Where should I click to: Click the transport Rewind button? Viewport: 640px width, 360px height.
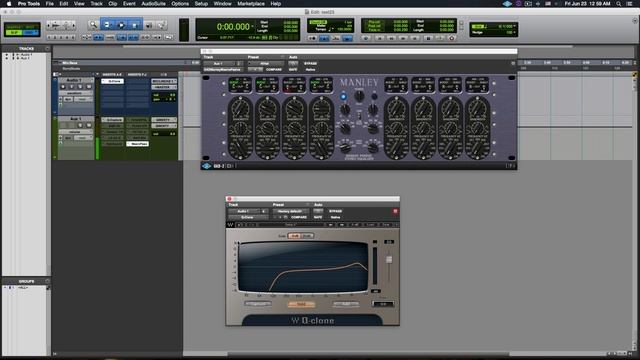tap(391, 38)
